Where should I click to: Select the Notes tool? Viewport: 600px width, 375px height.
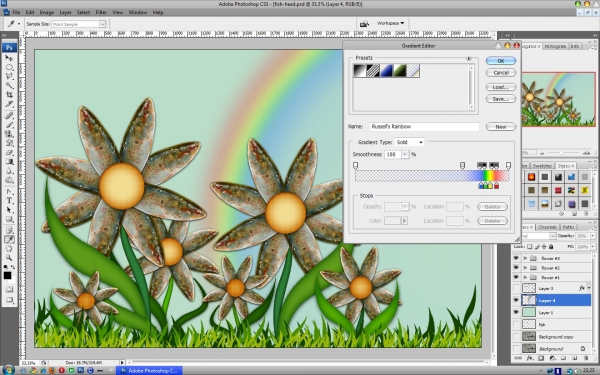pyautogui.click(x=9, y=230)
